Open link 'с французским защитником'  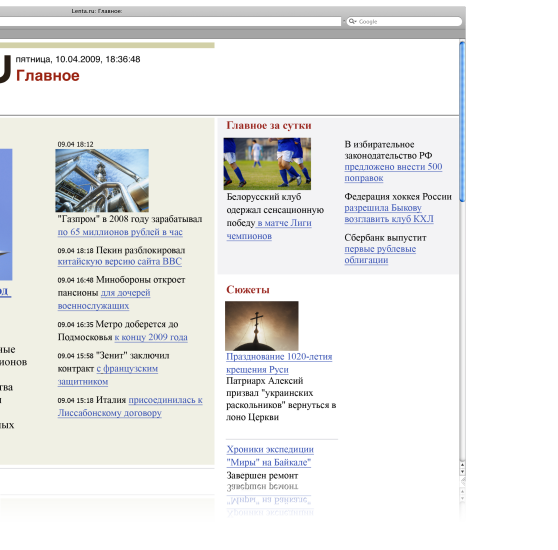pos(108,375)
